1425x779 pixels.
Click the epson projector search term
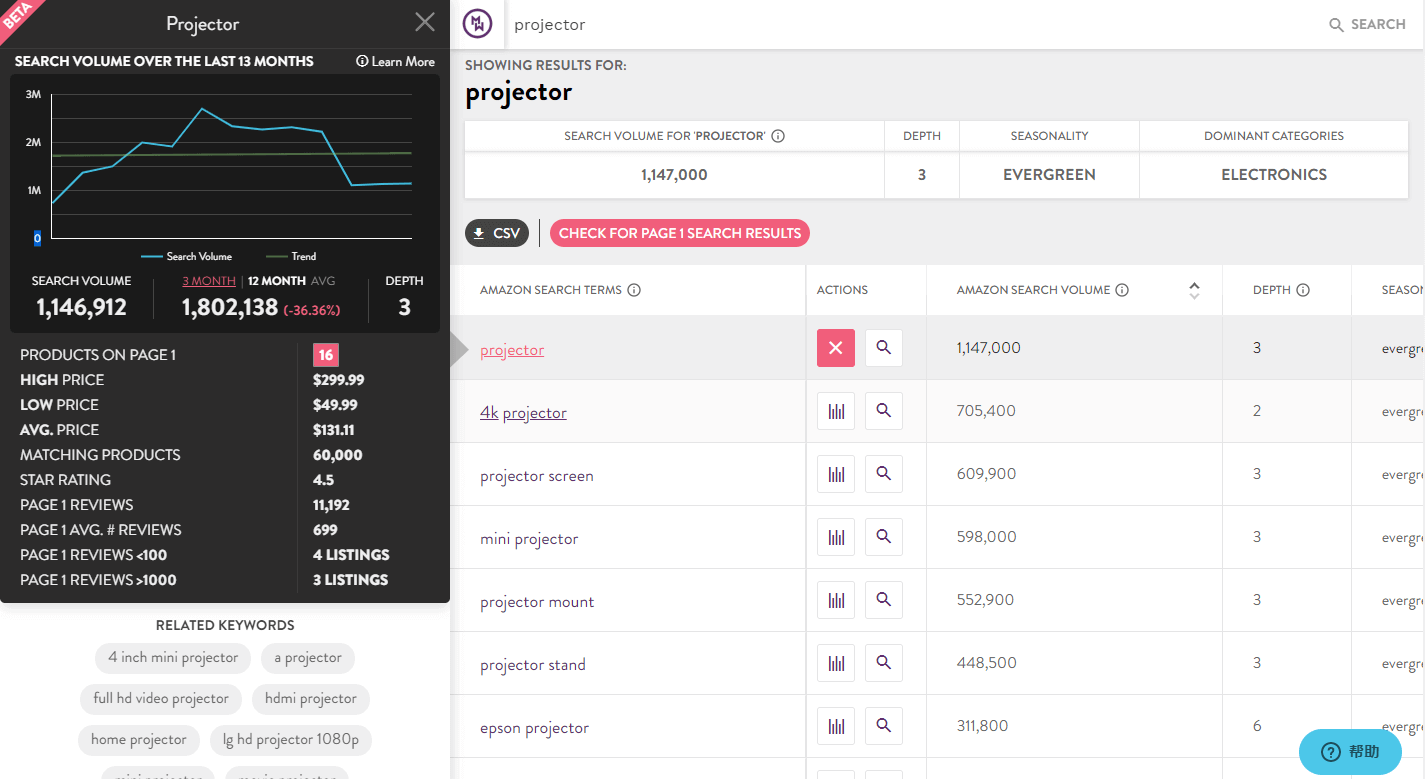535,728
